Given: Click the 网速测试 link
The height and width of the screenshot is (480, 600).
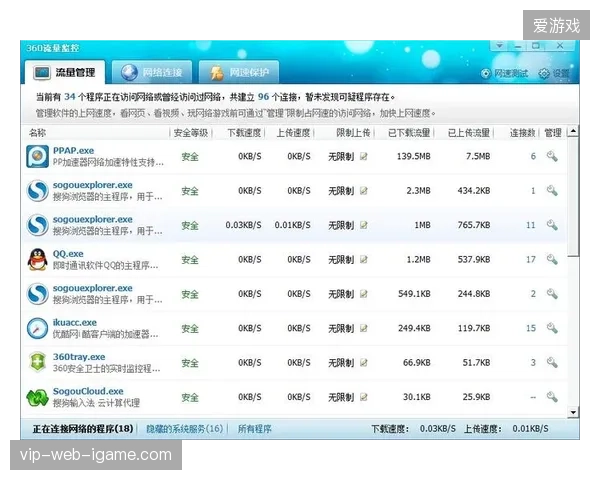Looking at the screenshot, I should [x=505, y=73].
